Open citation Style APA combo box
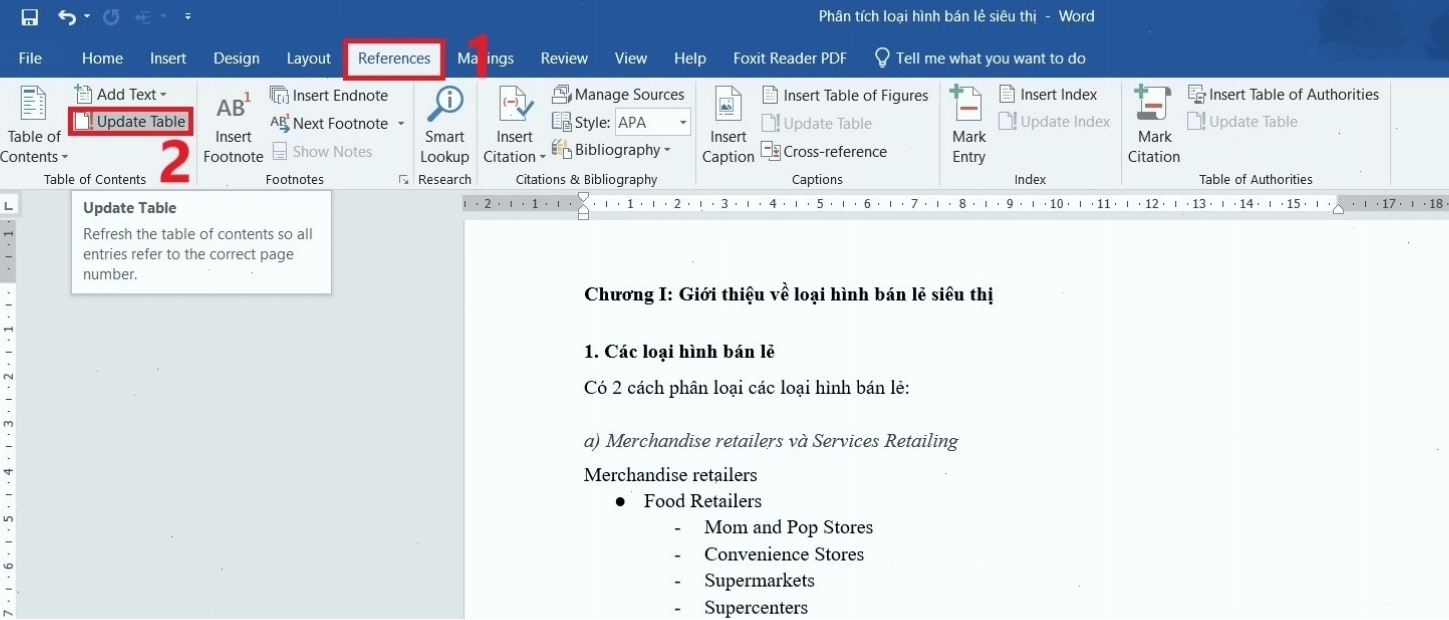The image size is (1449, 620). point(653,122)
